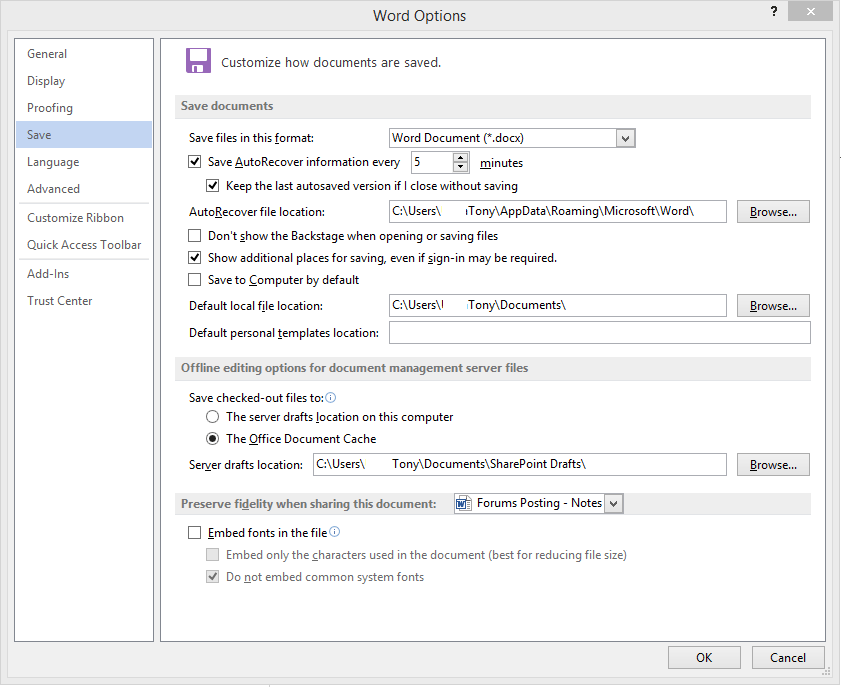Uncheck Keep the last autosaved version option
Image resolution: width=841 pixels, height=687 pixels.
tap(213, 184)
